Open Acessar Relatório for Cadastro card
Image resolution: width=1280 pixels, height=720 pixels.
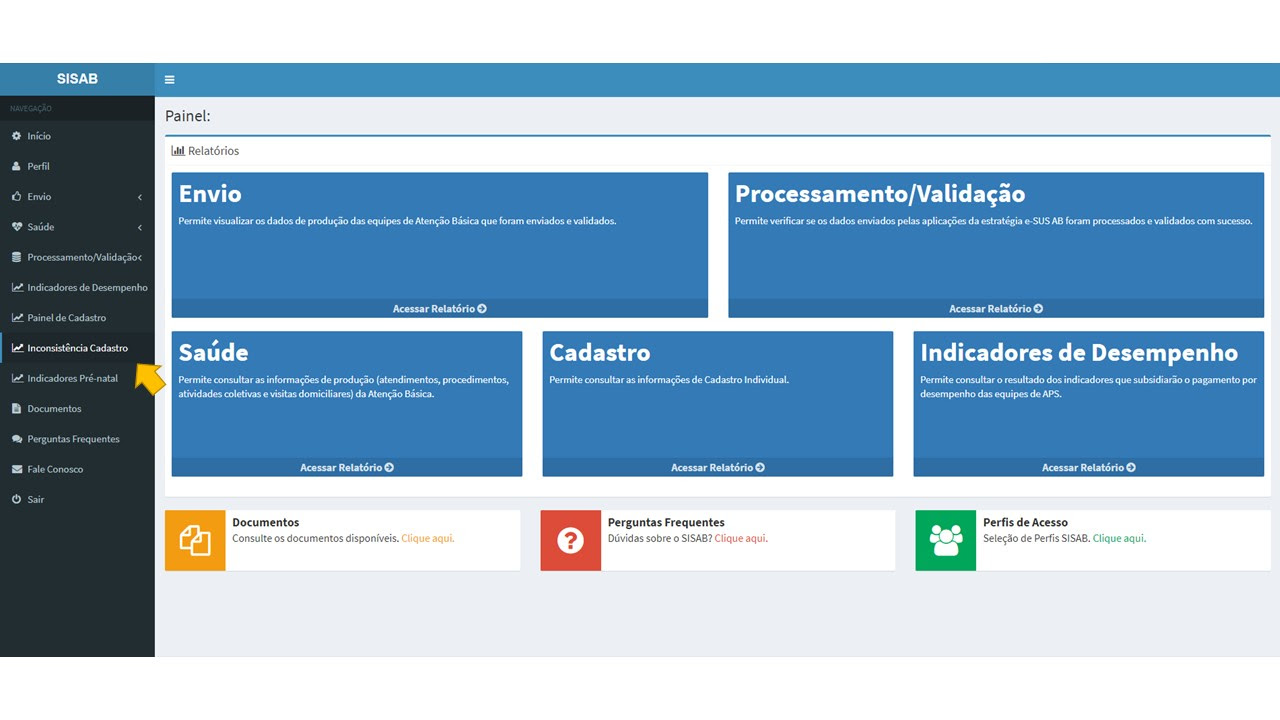click(x=717, y=468)
